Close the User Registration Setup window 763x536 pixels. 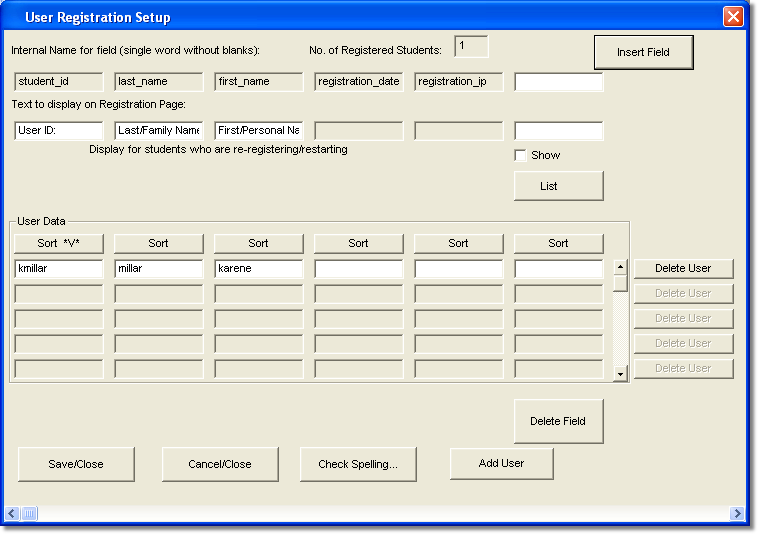(x=733, y=17)
